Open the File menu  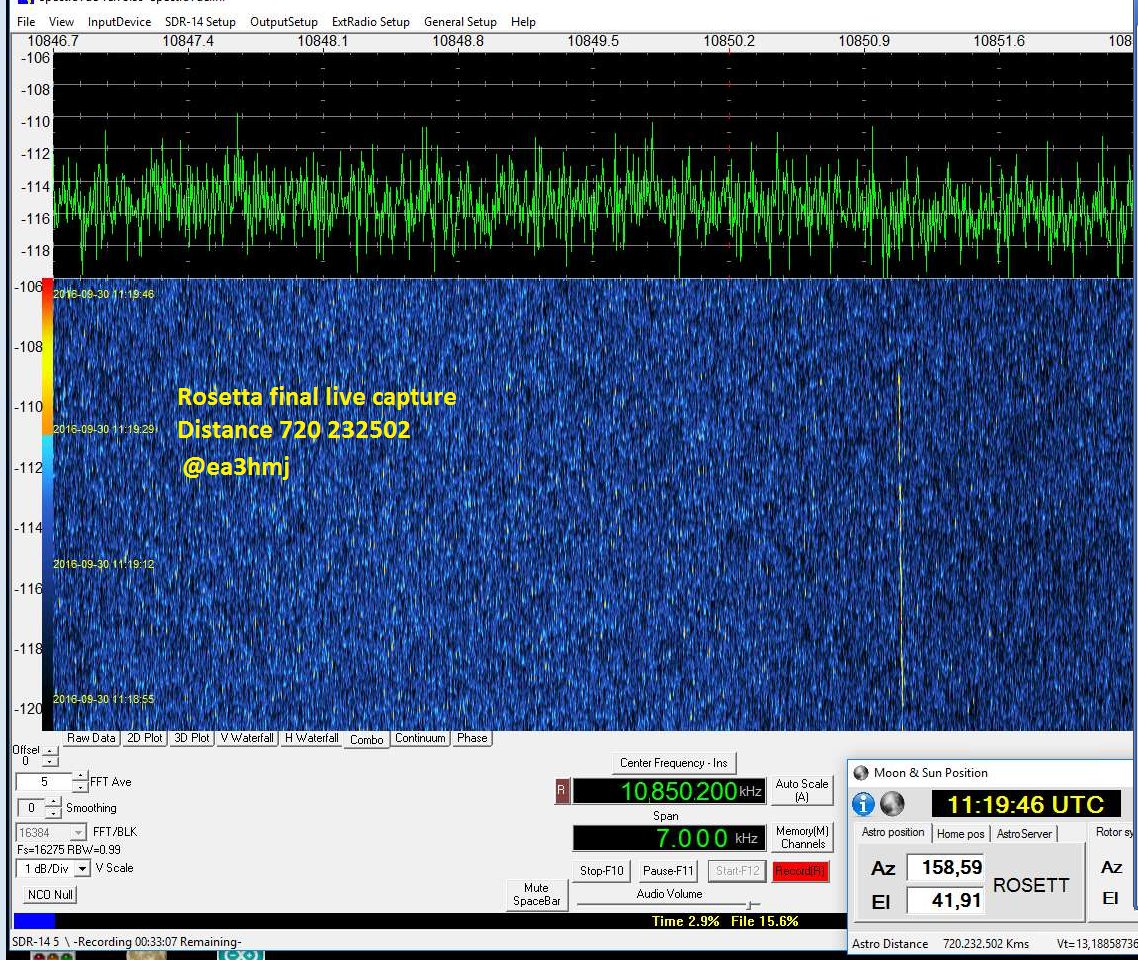[x=26, y=22]
